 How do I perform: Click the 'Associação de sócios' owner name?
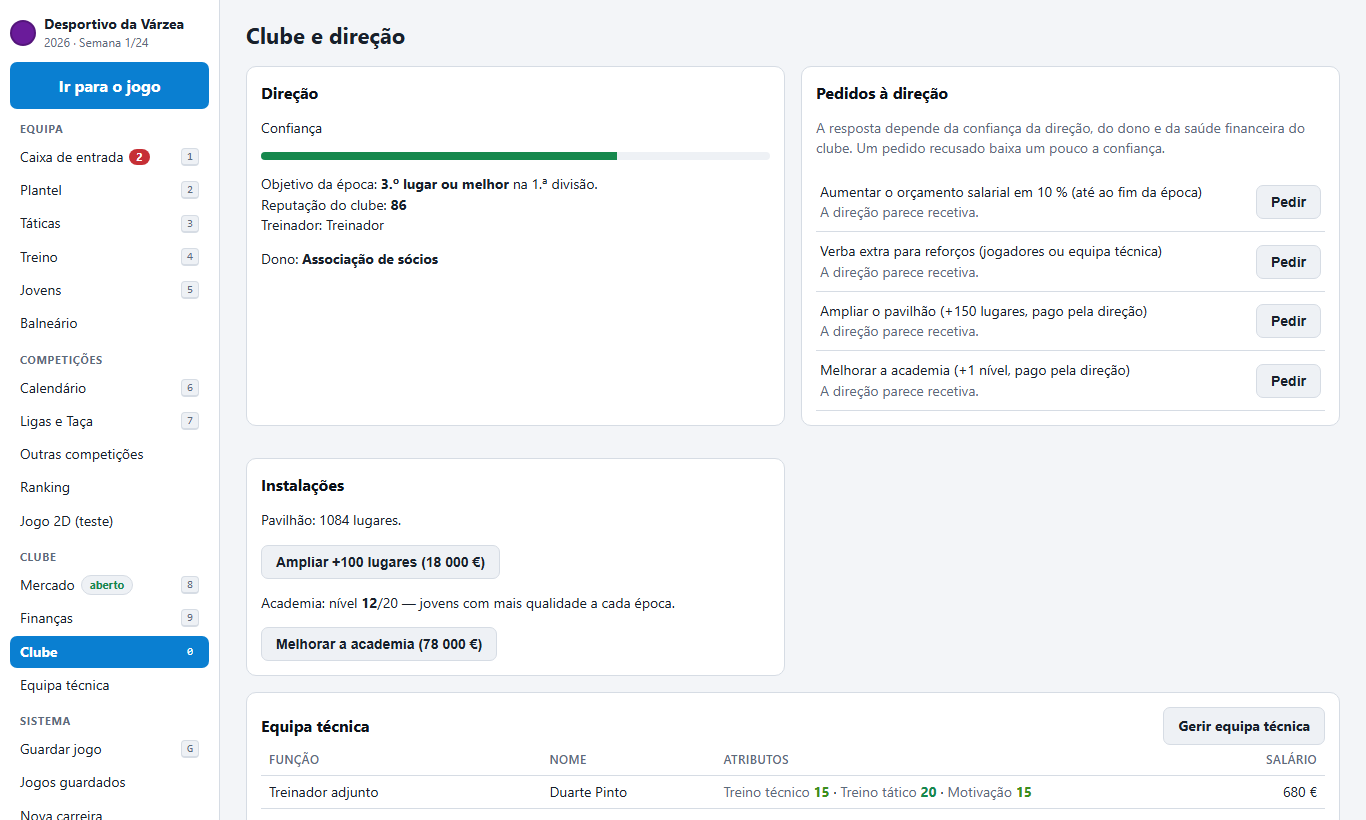click(x=370, y=259)
